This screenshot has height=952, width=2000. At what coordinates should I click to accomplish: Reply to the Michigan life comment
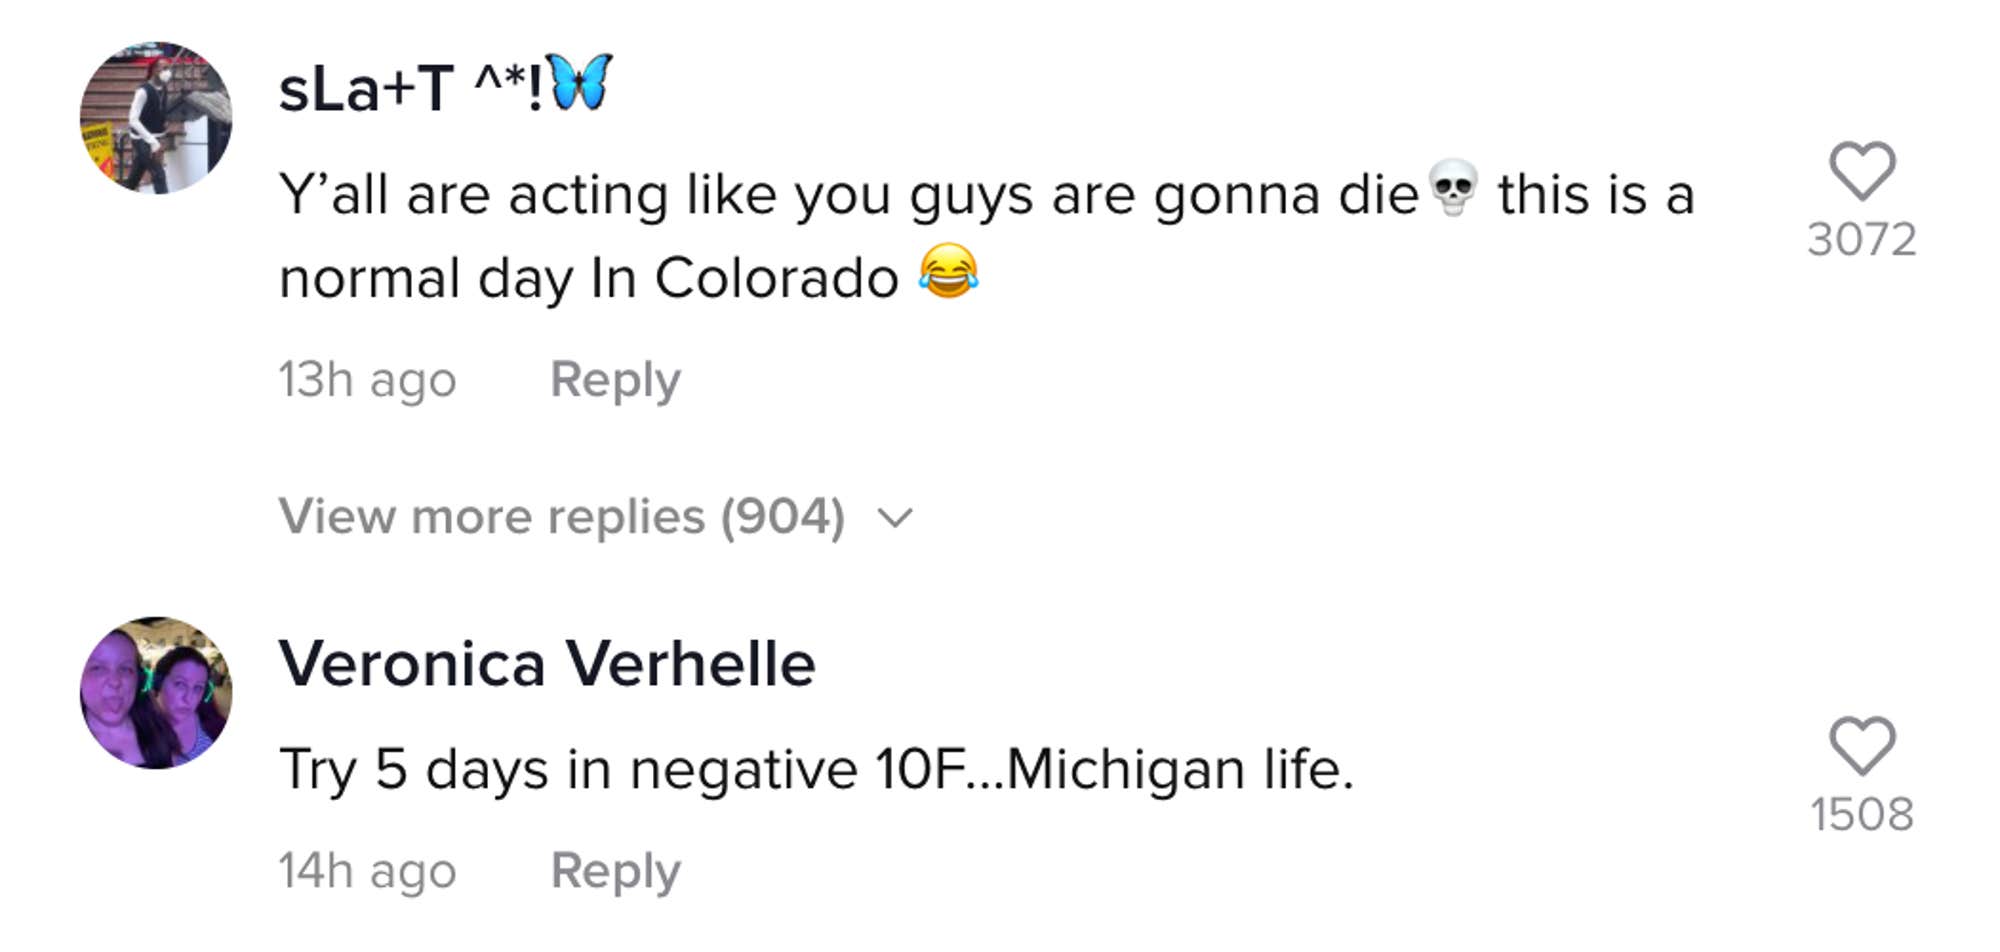point(615,870)
